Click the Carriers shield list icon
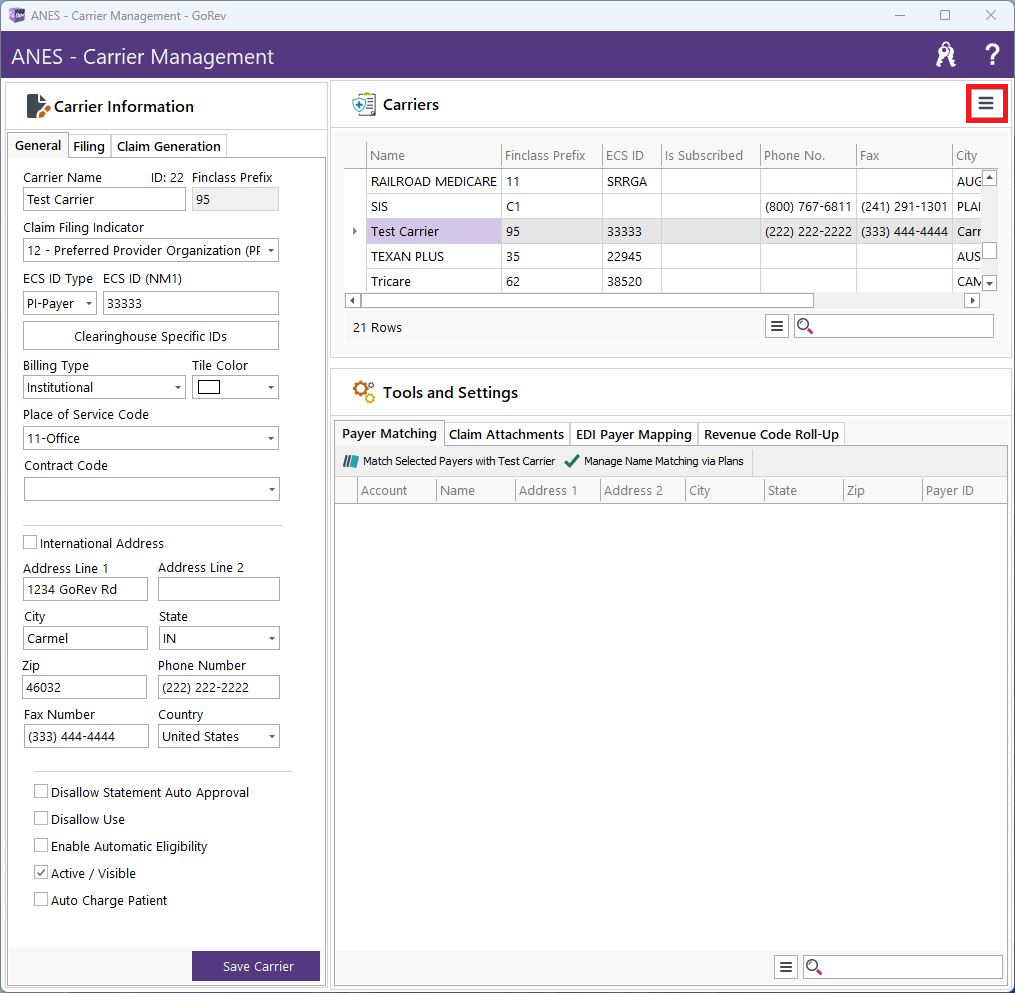 coord(364,104)
